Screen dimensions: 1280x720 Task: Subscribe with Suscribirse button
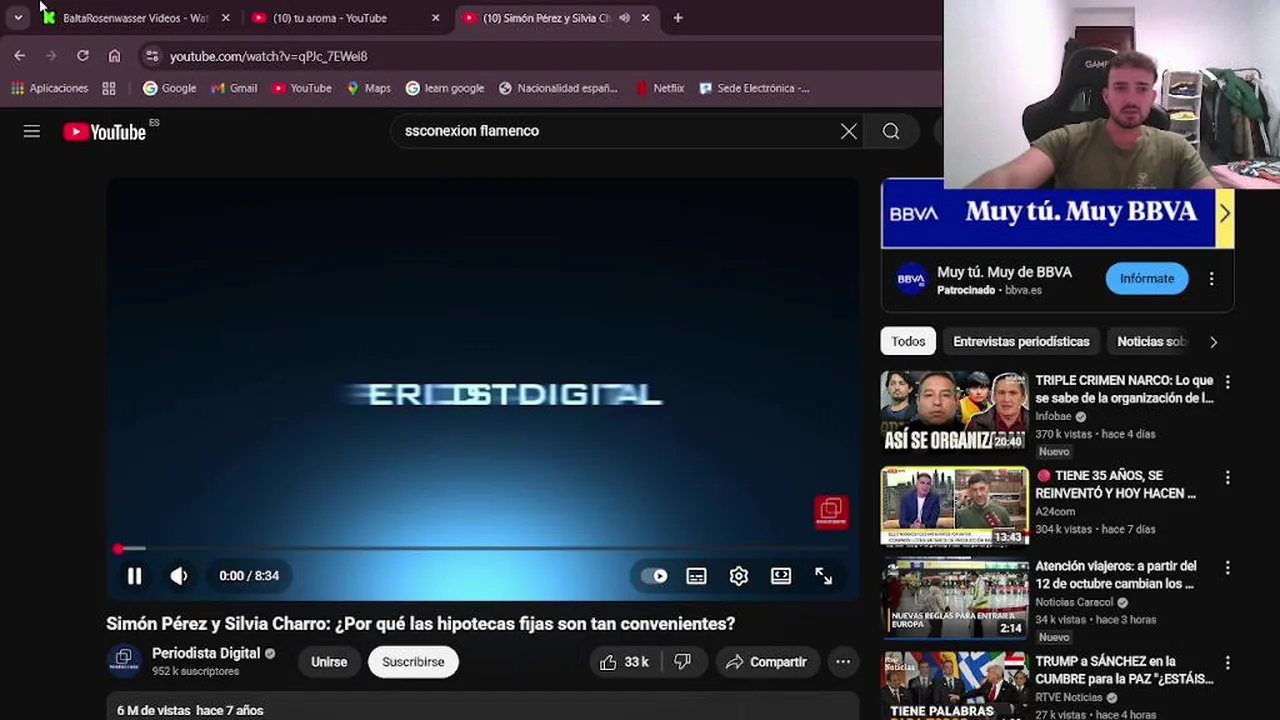(x=413, y=662)
